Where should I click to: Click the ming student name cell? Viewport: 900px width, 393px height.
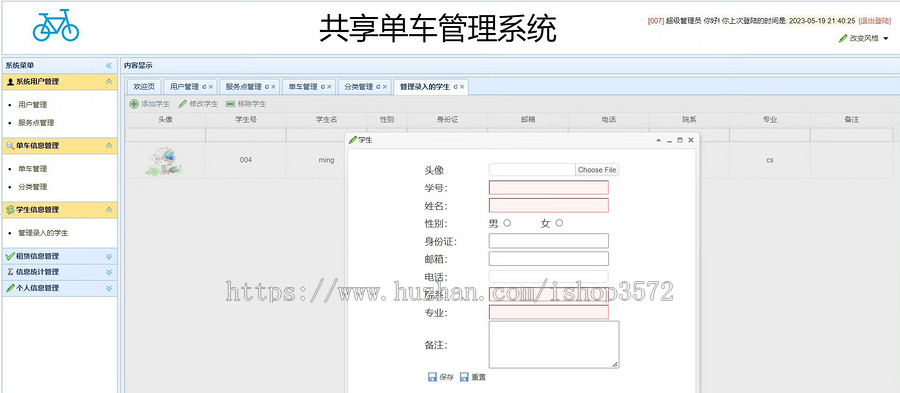[326, 160]
